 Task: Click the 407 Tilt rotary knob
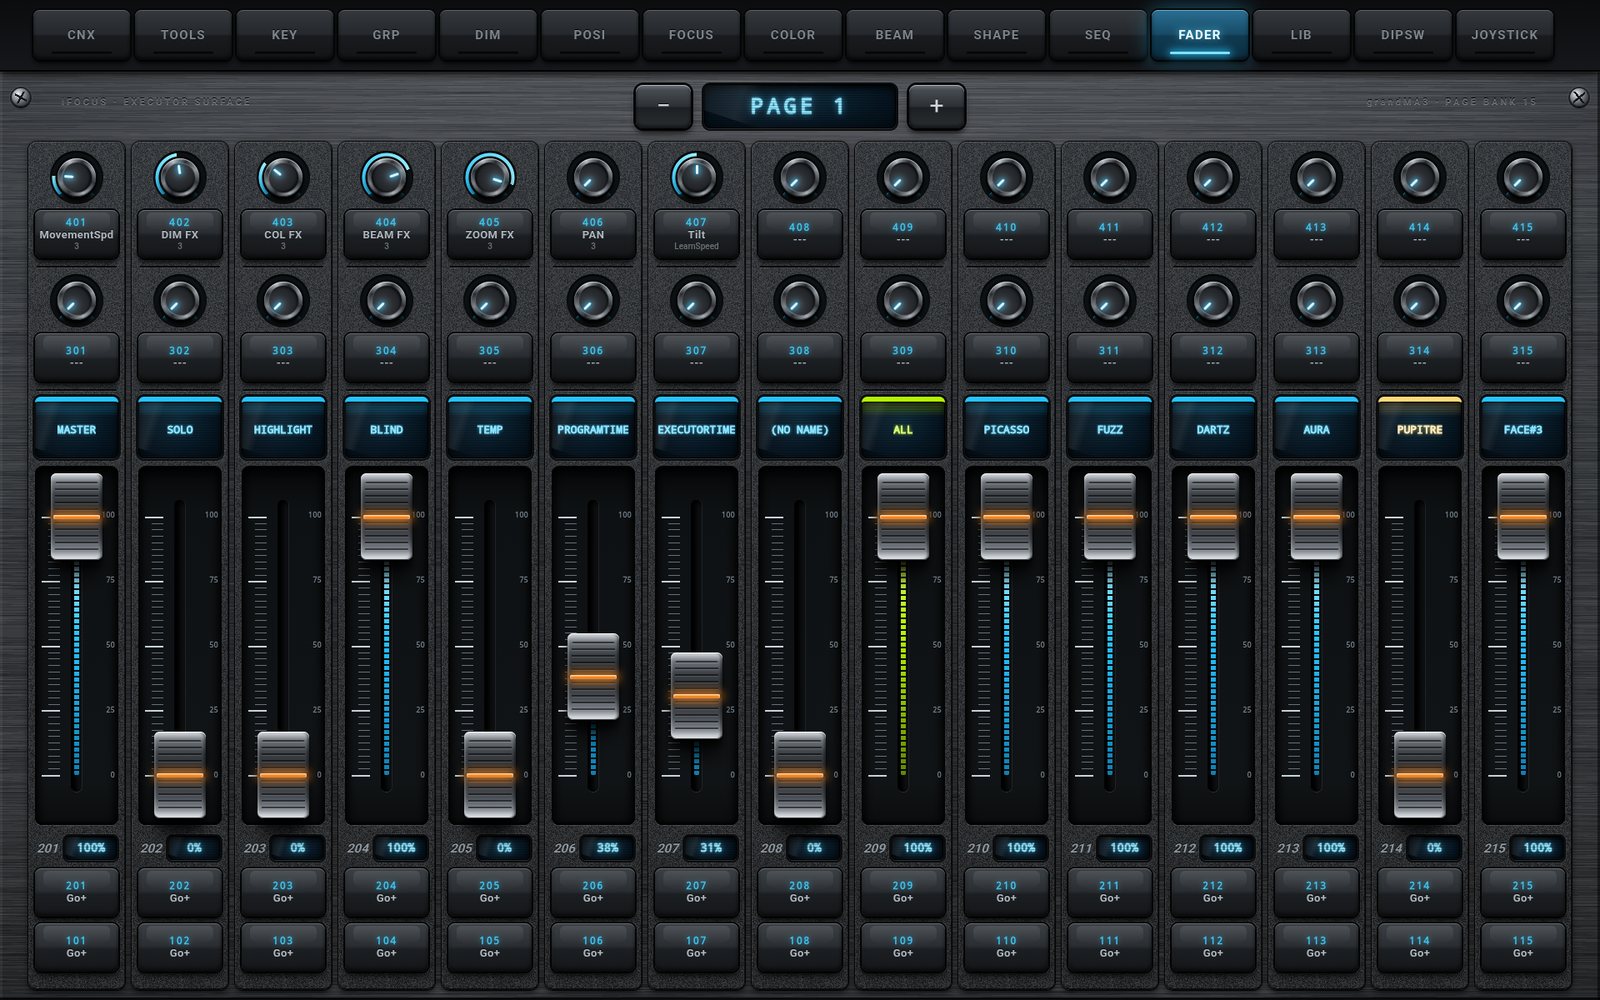point(696,178)
